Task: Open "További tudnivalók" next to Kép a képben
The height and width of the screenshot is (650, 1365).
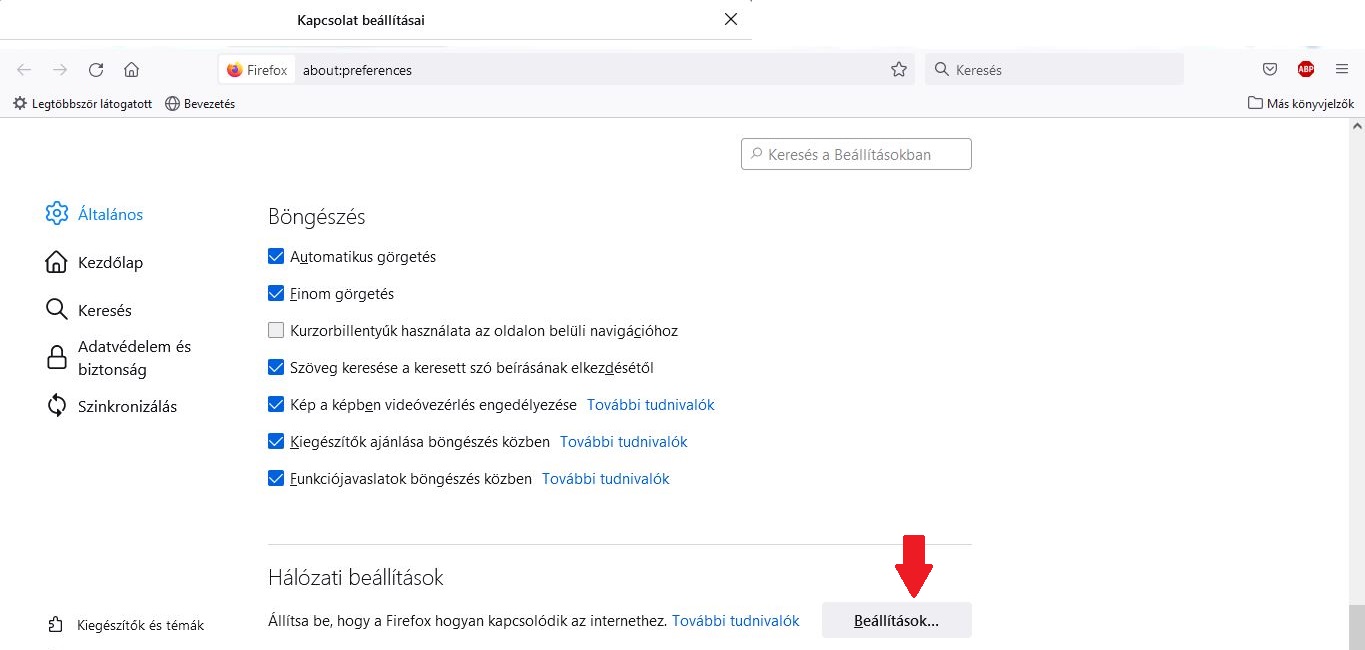Action: tap(651, 404)
